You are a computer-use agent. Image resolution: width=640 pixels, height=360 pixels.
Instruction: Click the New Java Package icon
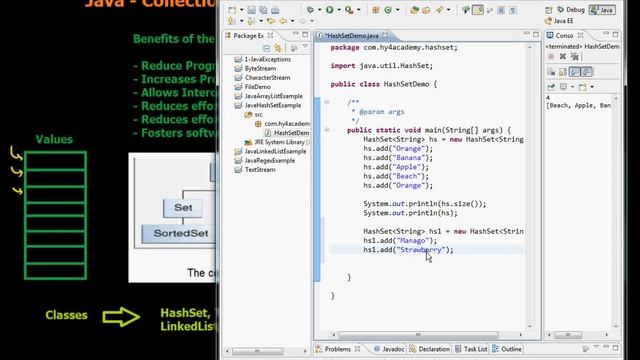tap(376, 10)
